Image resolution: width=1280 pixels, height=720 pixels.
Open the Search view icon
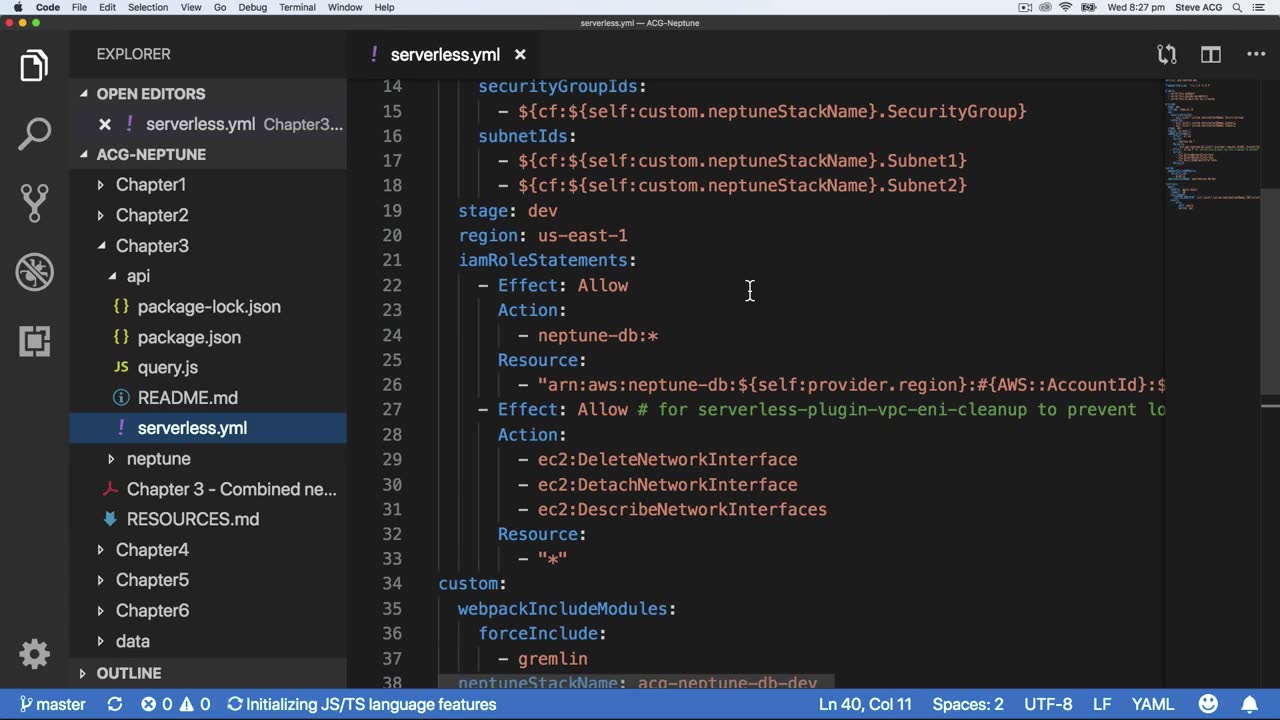tap(34, 134)
